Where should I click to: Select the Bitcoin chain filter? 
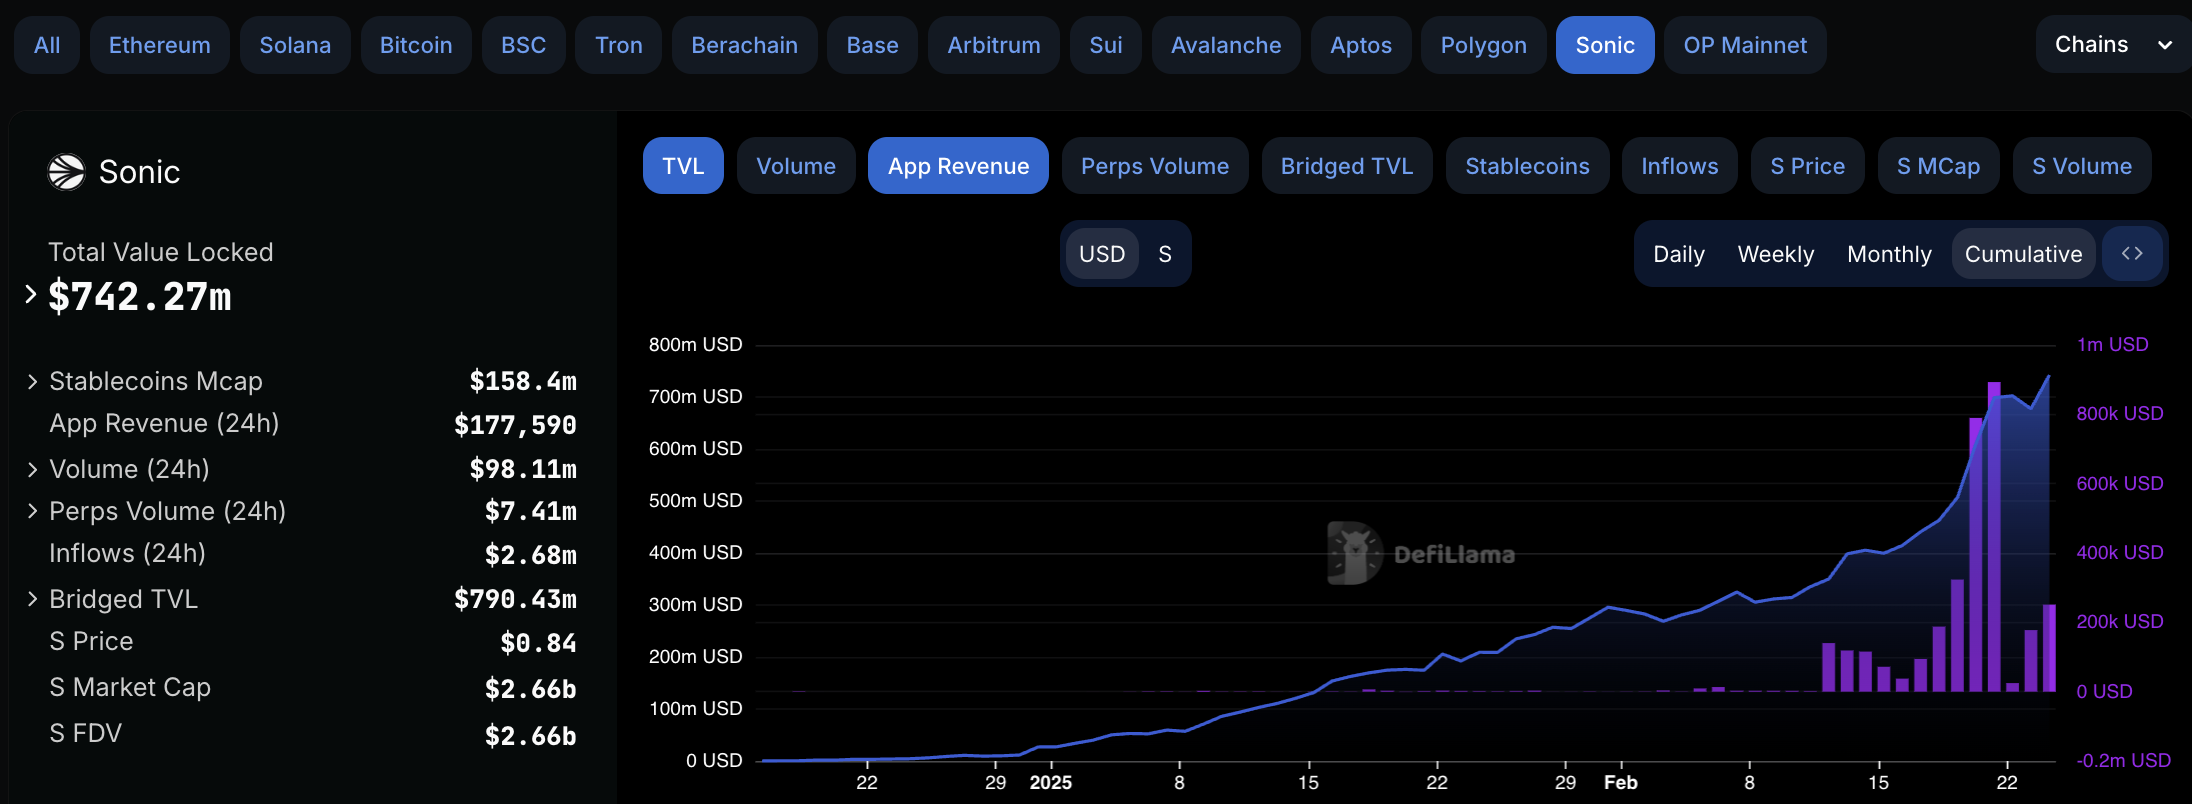(416, 45)
